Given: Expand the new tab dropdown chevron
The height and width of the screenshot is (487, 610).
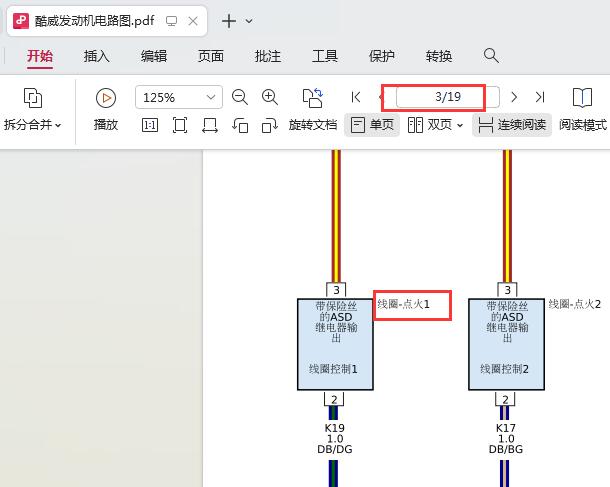Looking at the screenshot, I should (249, 21).
